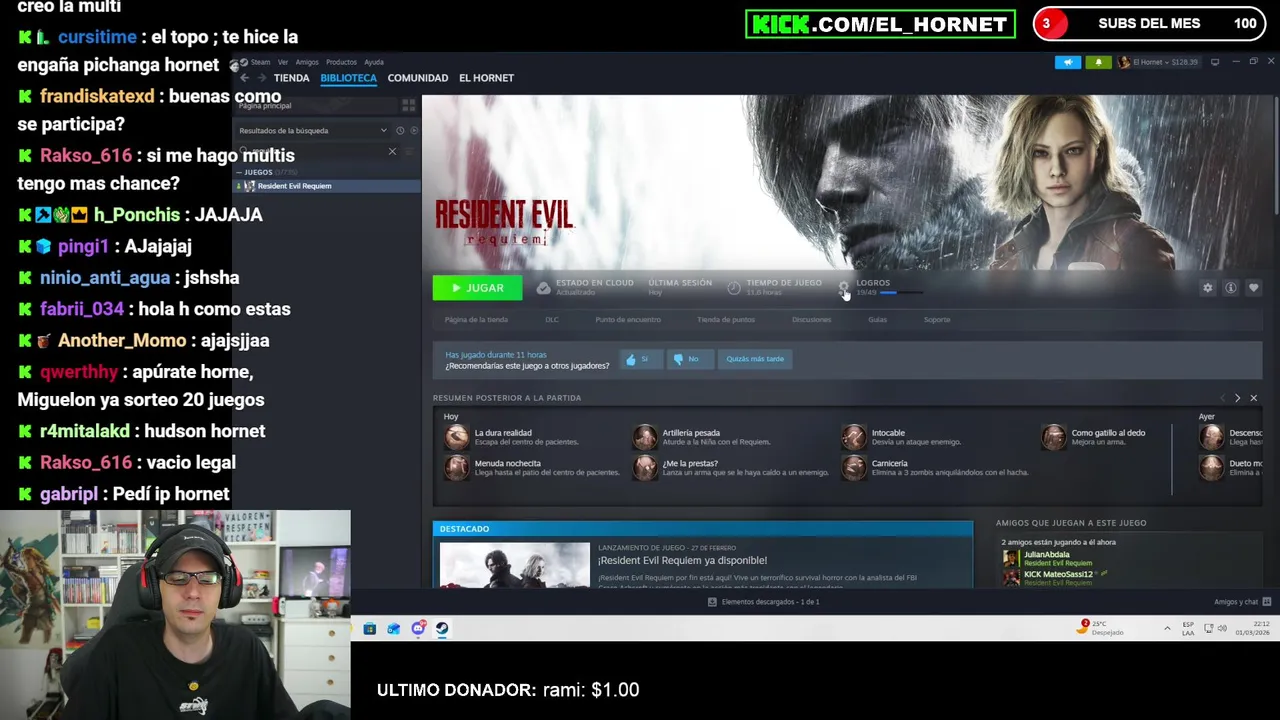Show hidden tray icons chevron

pos(1167,629)
